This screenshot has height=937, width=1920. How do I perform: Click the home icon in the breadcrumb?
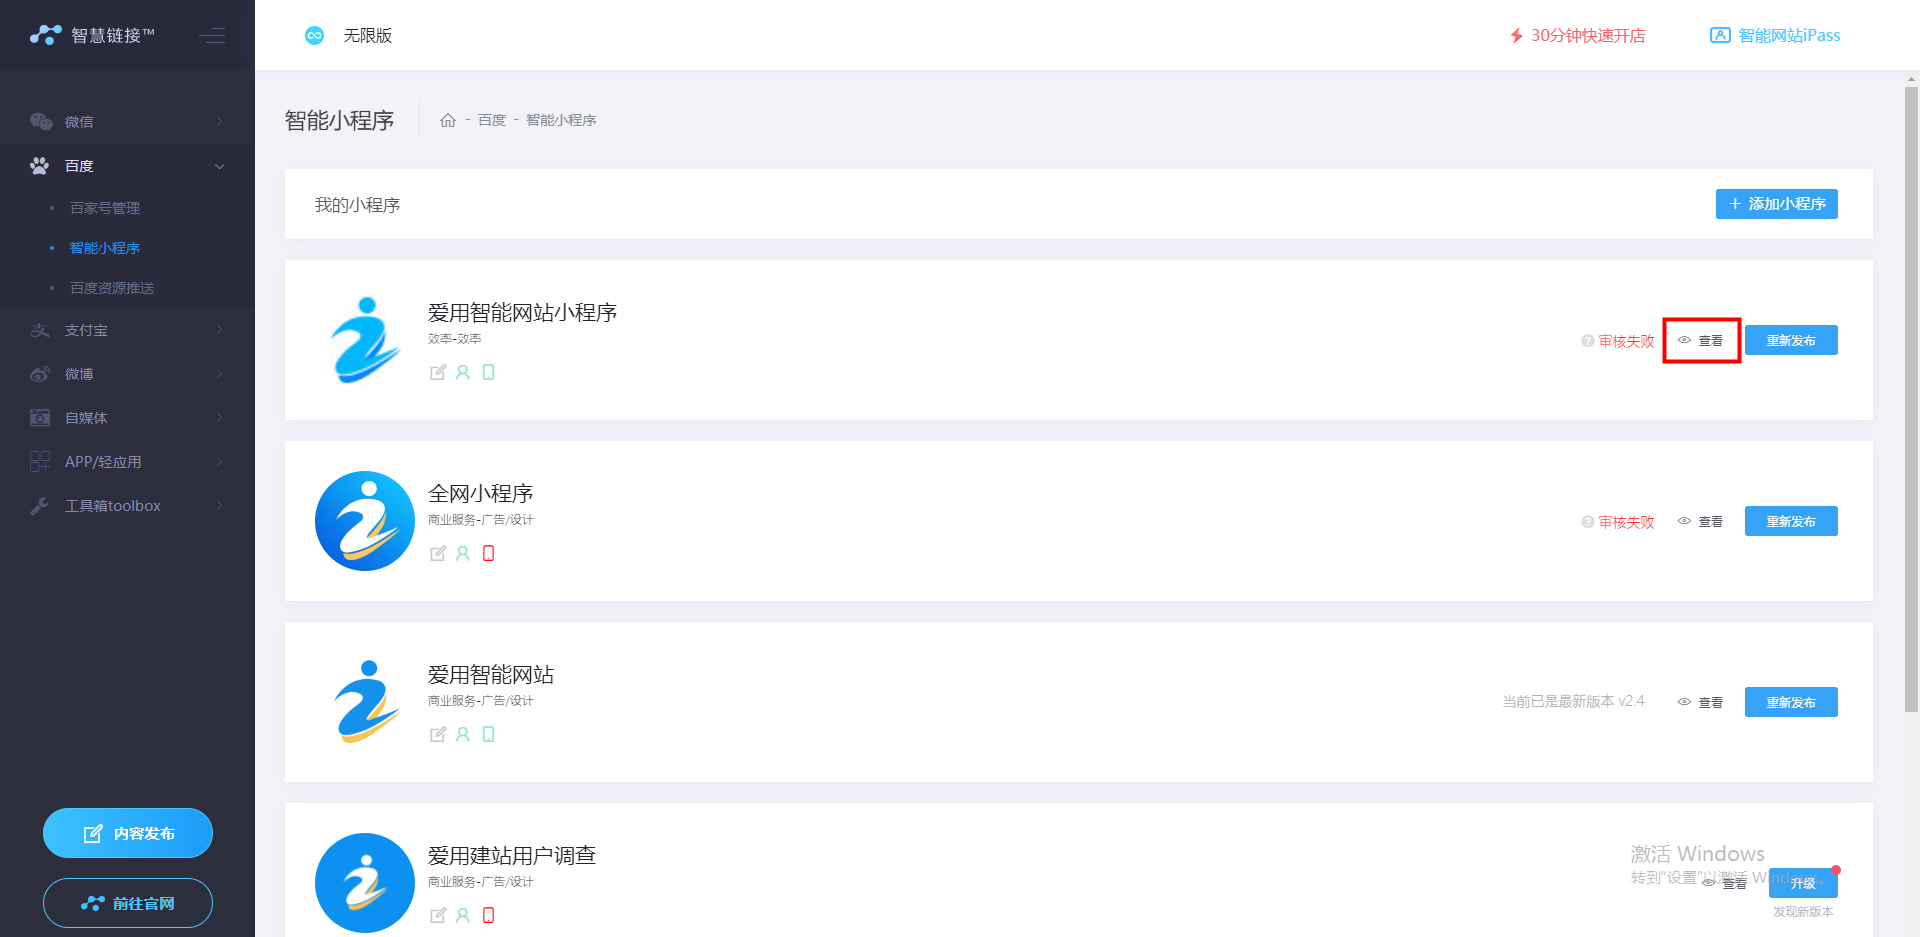[448, 120]
